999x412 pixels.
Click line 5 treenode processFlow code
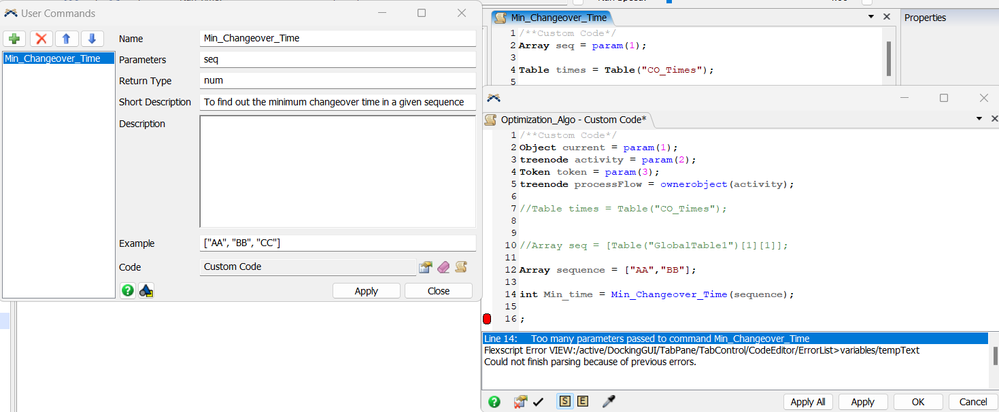pos(656,184)
